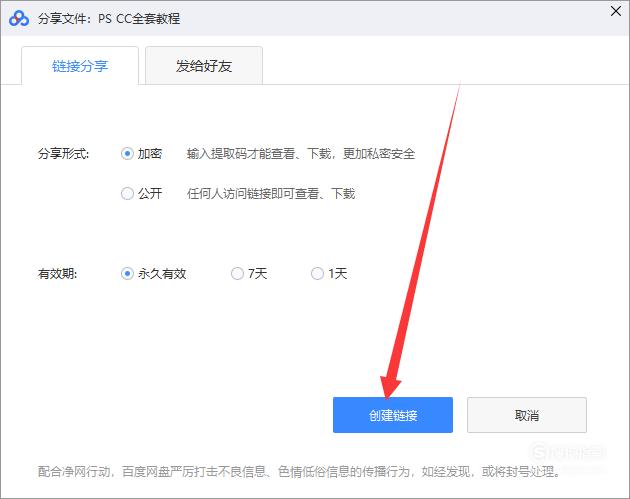
Task: Click the 分享形式 label
Action: (63, 153)
